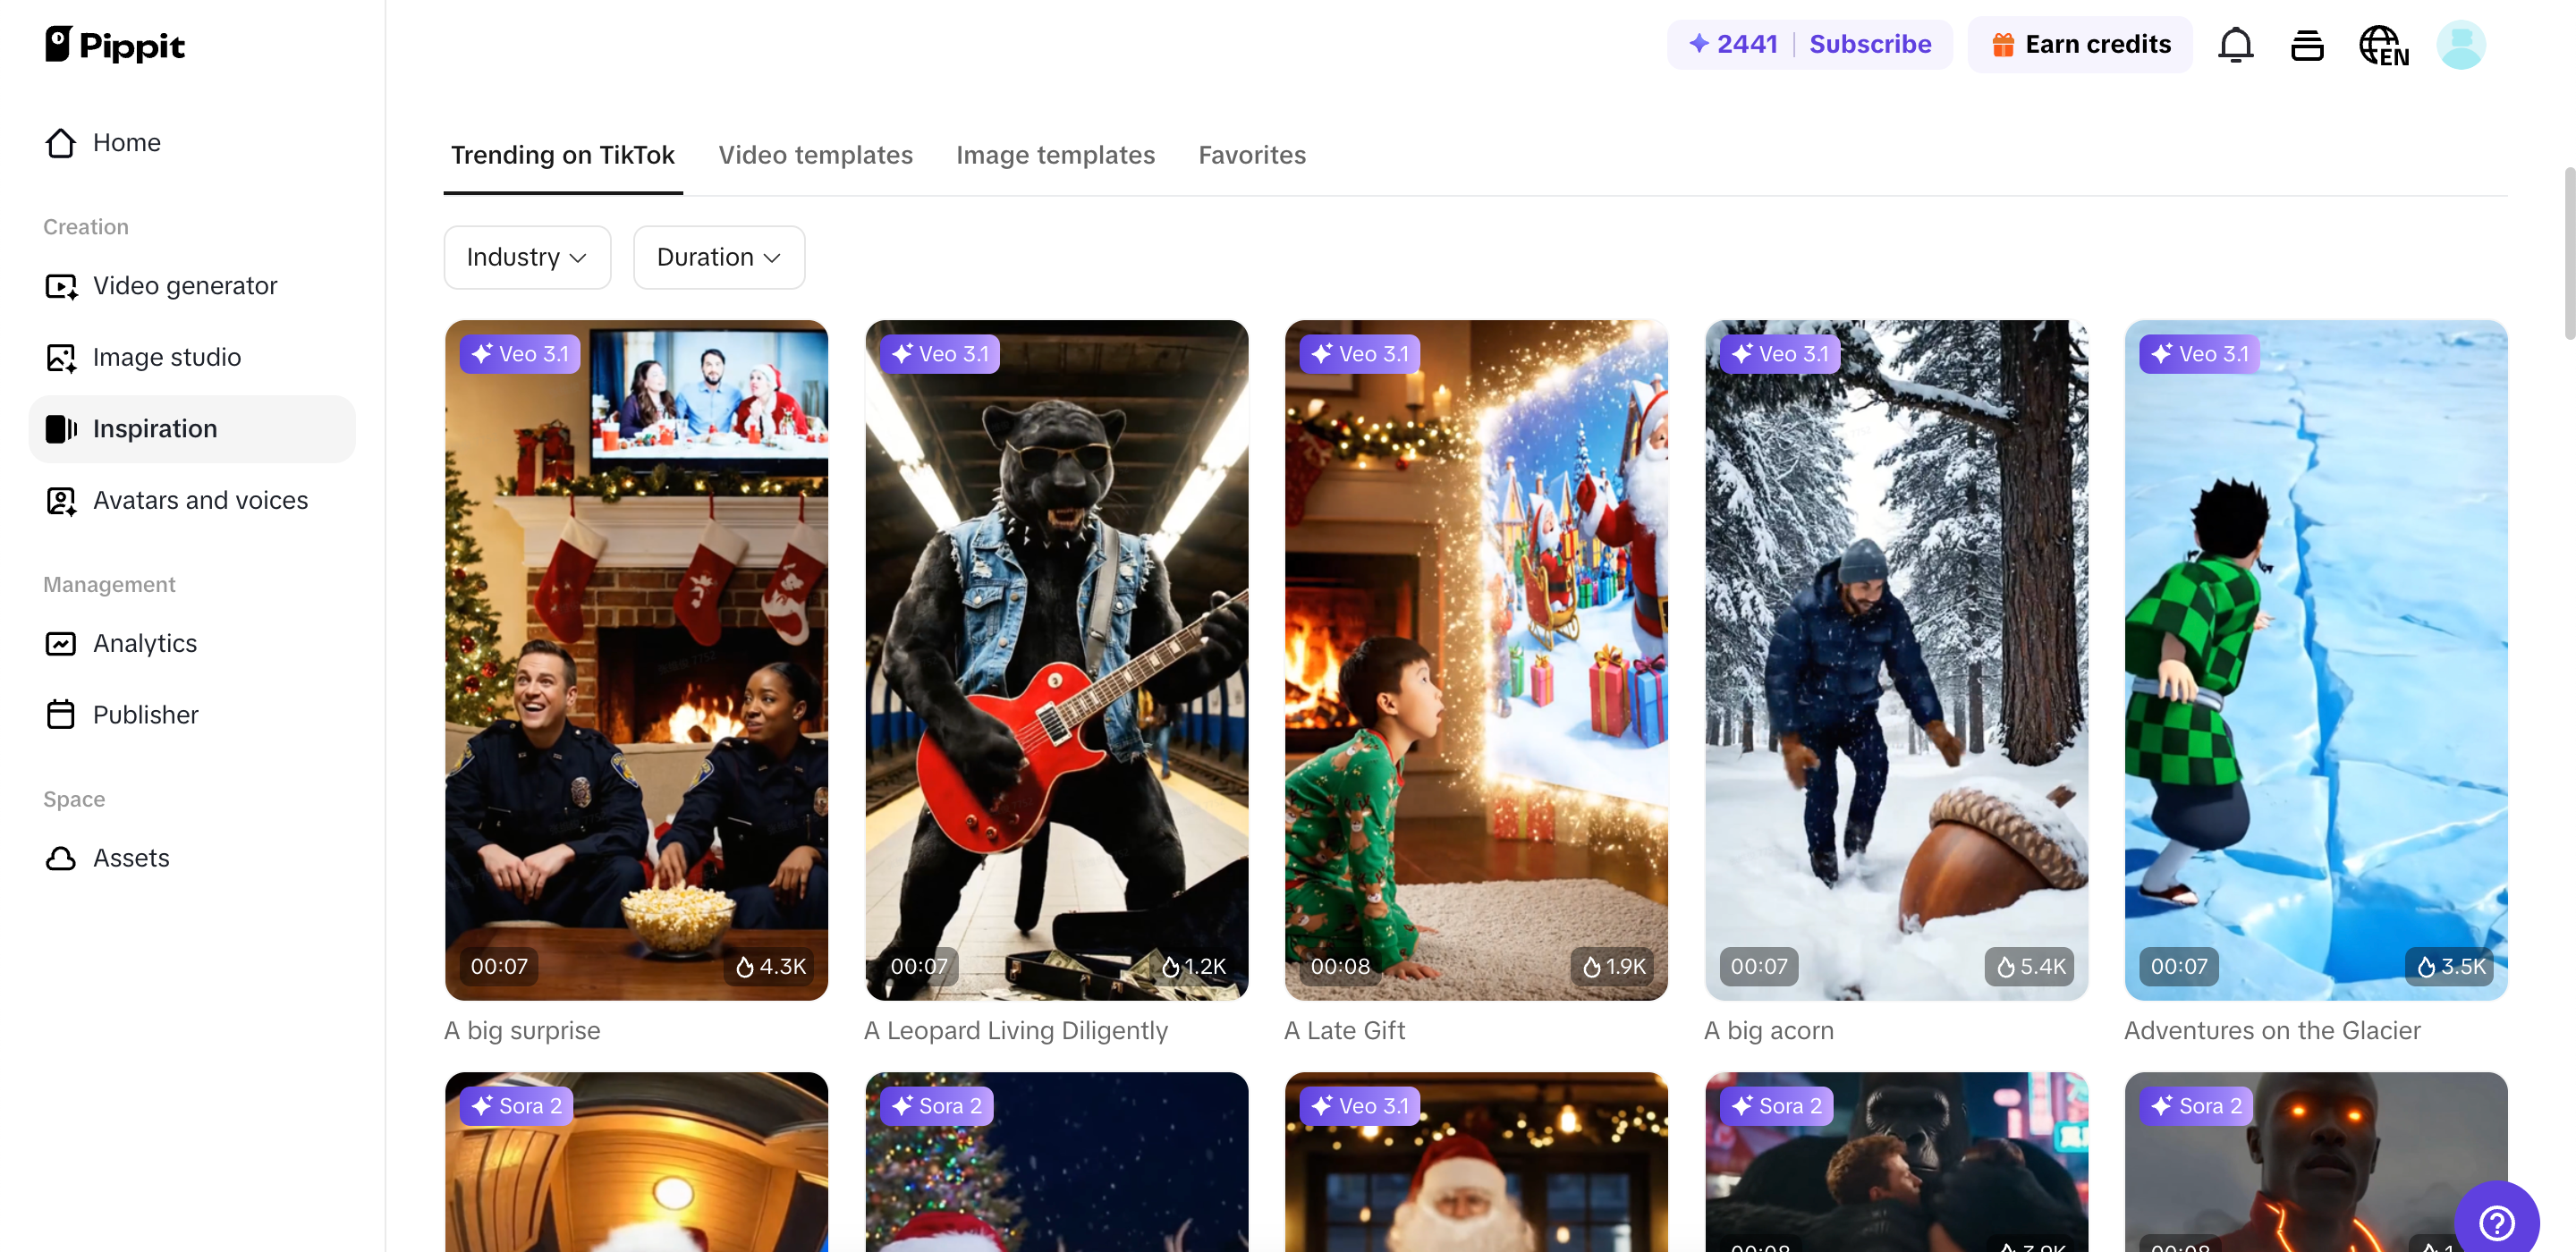Go to Image studio in sidebar
The width and height of the screenshot is (2576, 1252).
[x=166, y=357]
